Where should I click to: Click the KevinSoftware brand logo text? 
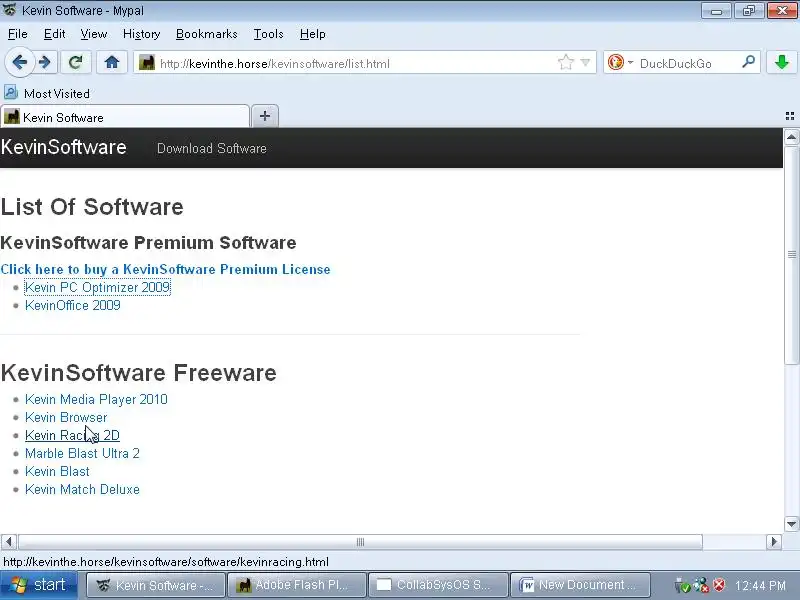[63, 147]
